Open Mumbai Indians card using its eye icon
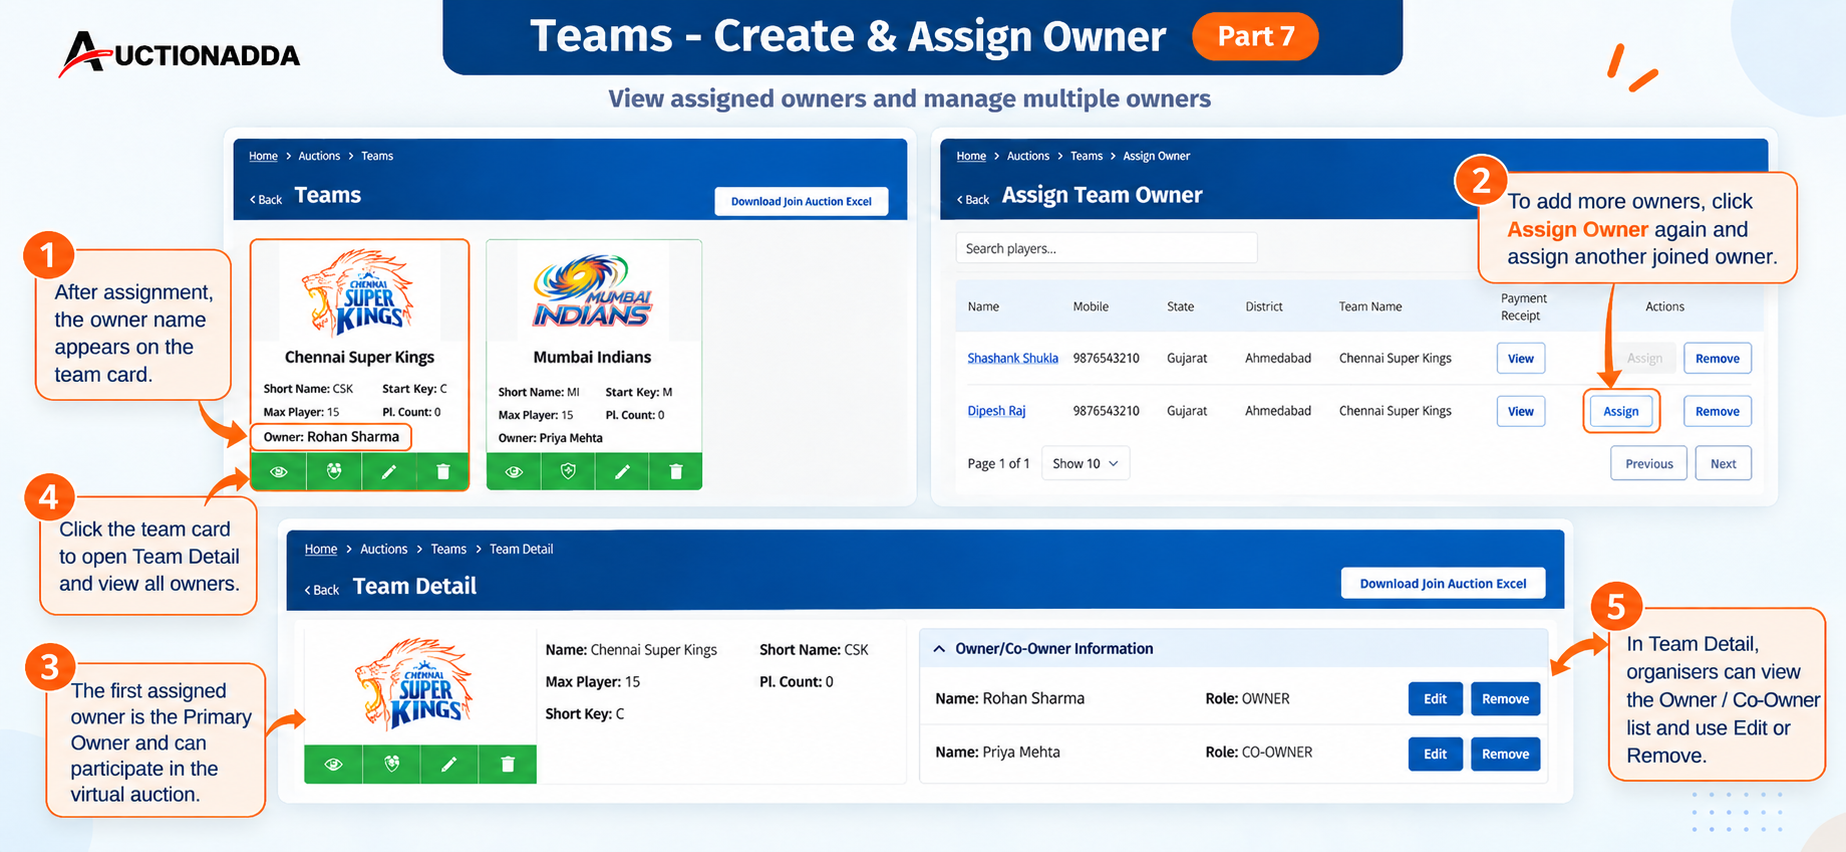 [514, 472]
